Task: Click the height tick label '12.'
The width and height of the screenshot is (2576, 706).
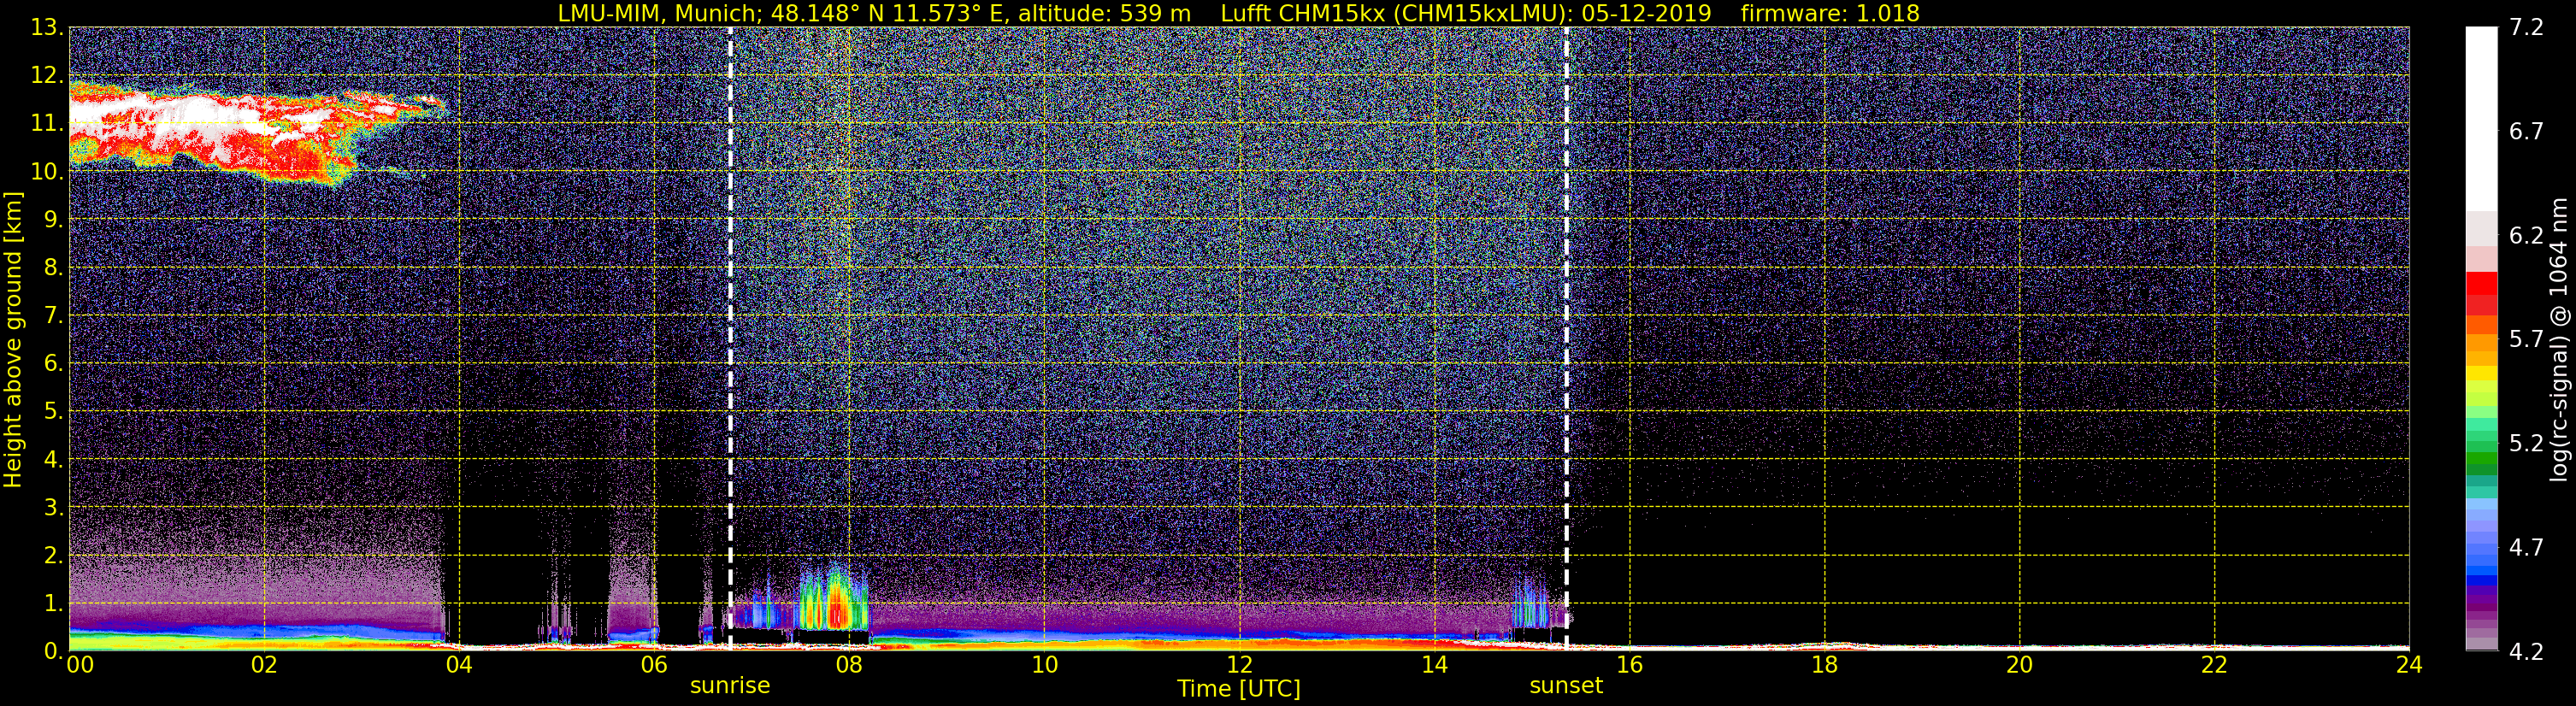Action: click(46, 75)
